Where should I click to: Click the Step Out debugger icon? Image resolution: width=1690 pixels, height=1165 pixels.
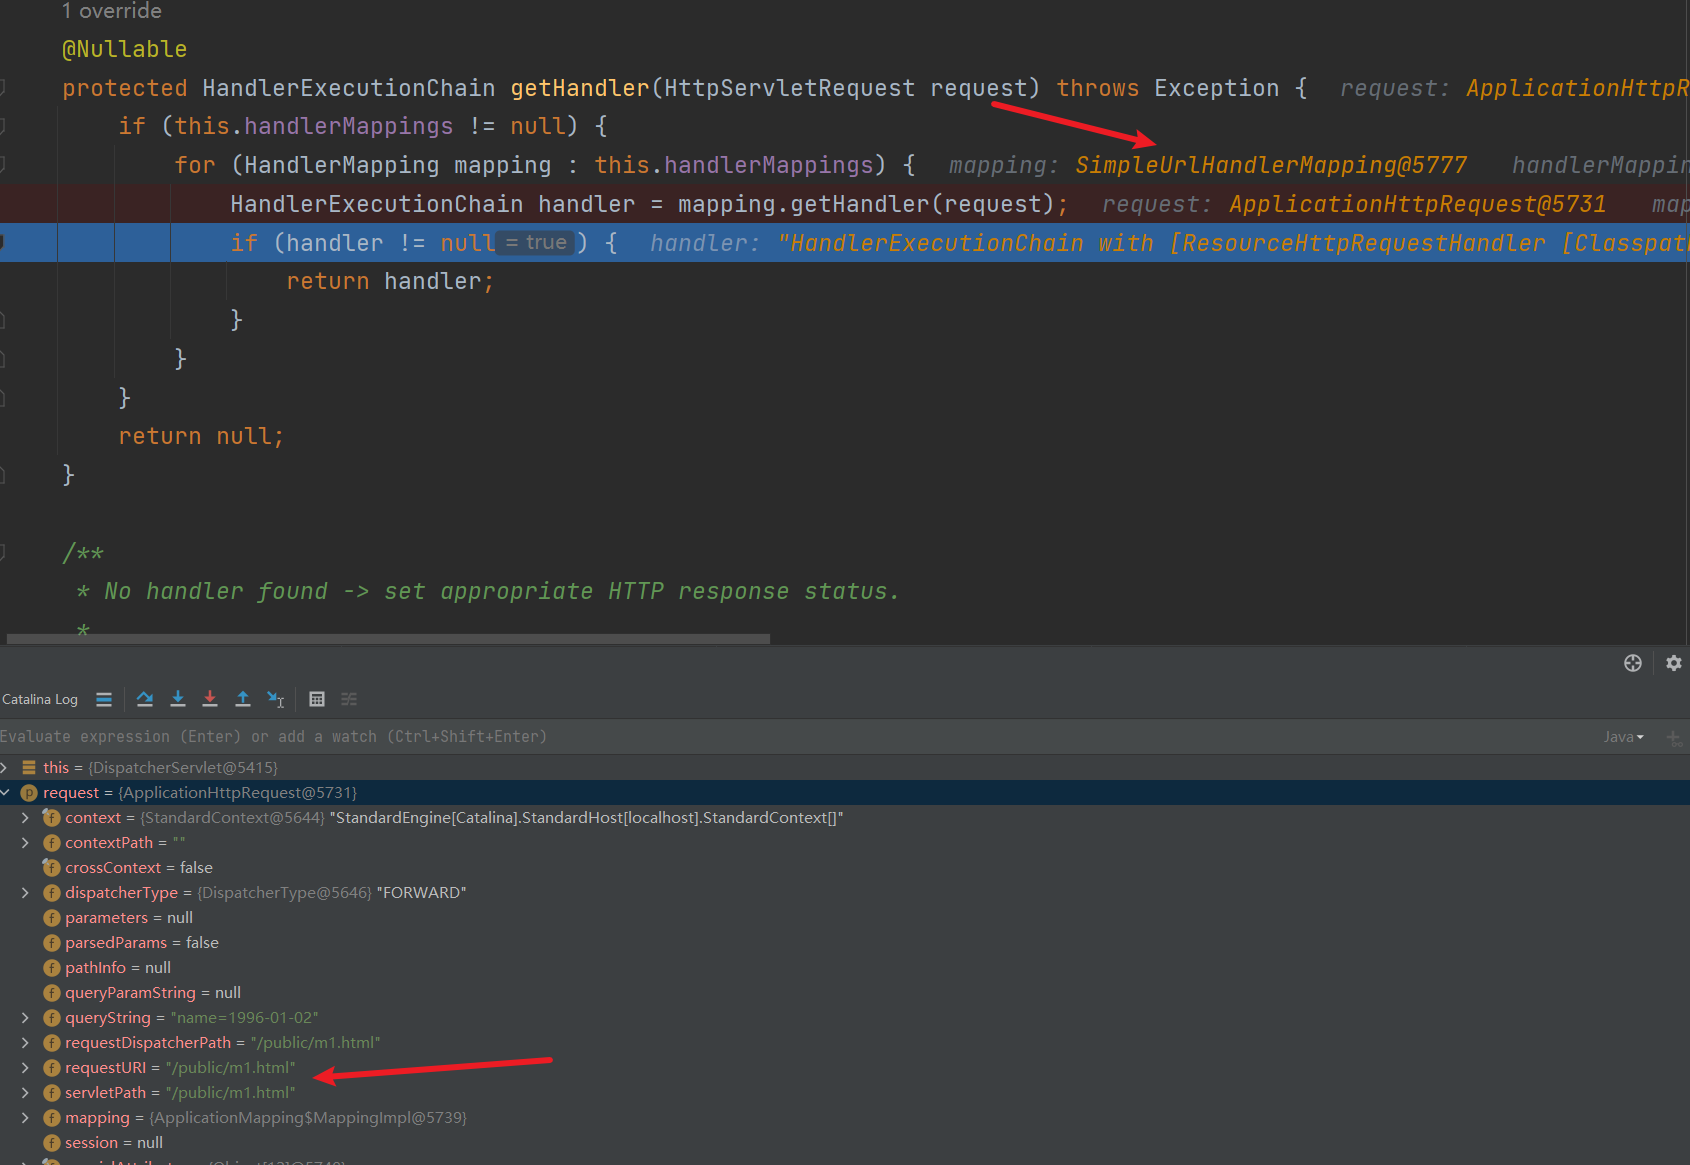point(243,699)
